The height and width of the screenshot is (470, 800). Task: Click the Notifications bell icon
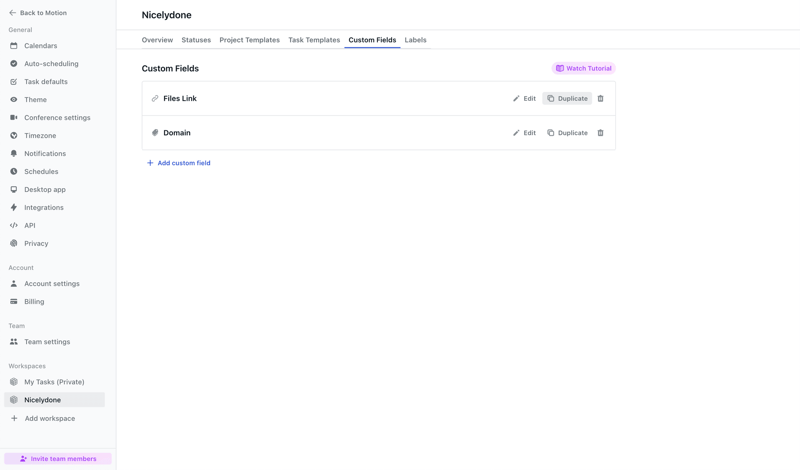click(14, 153)
